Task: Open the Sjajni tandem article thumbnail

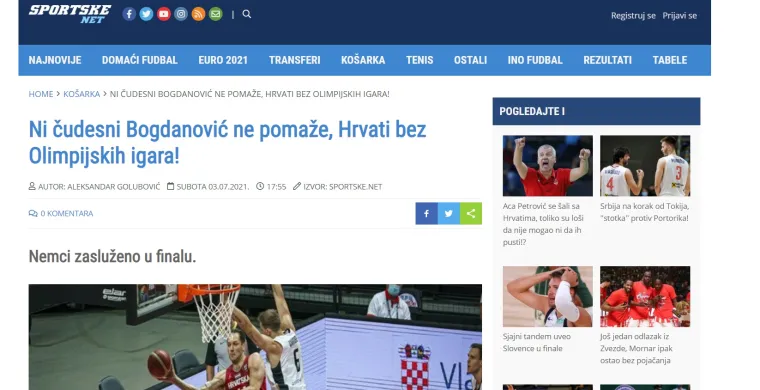Action: pyautogui.click(x=548, y=296)
